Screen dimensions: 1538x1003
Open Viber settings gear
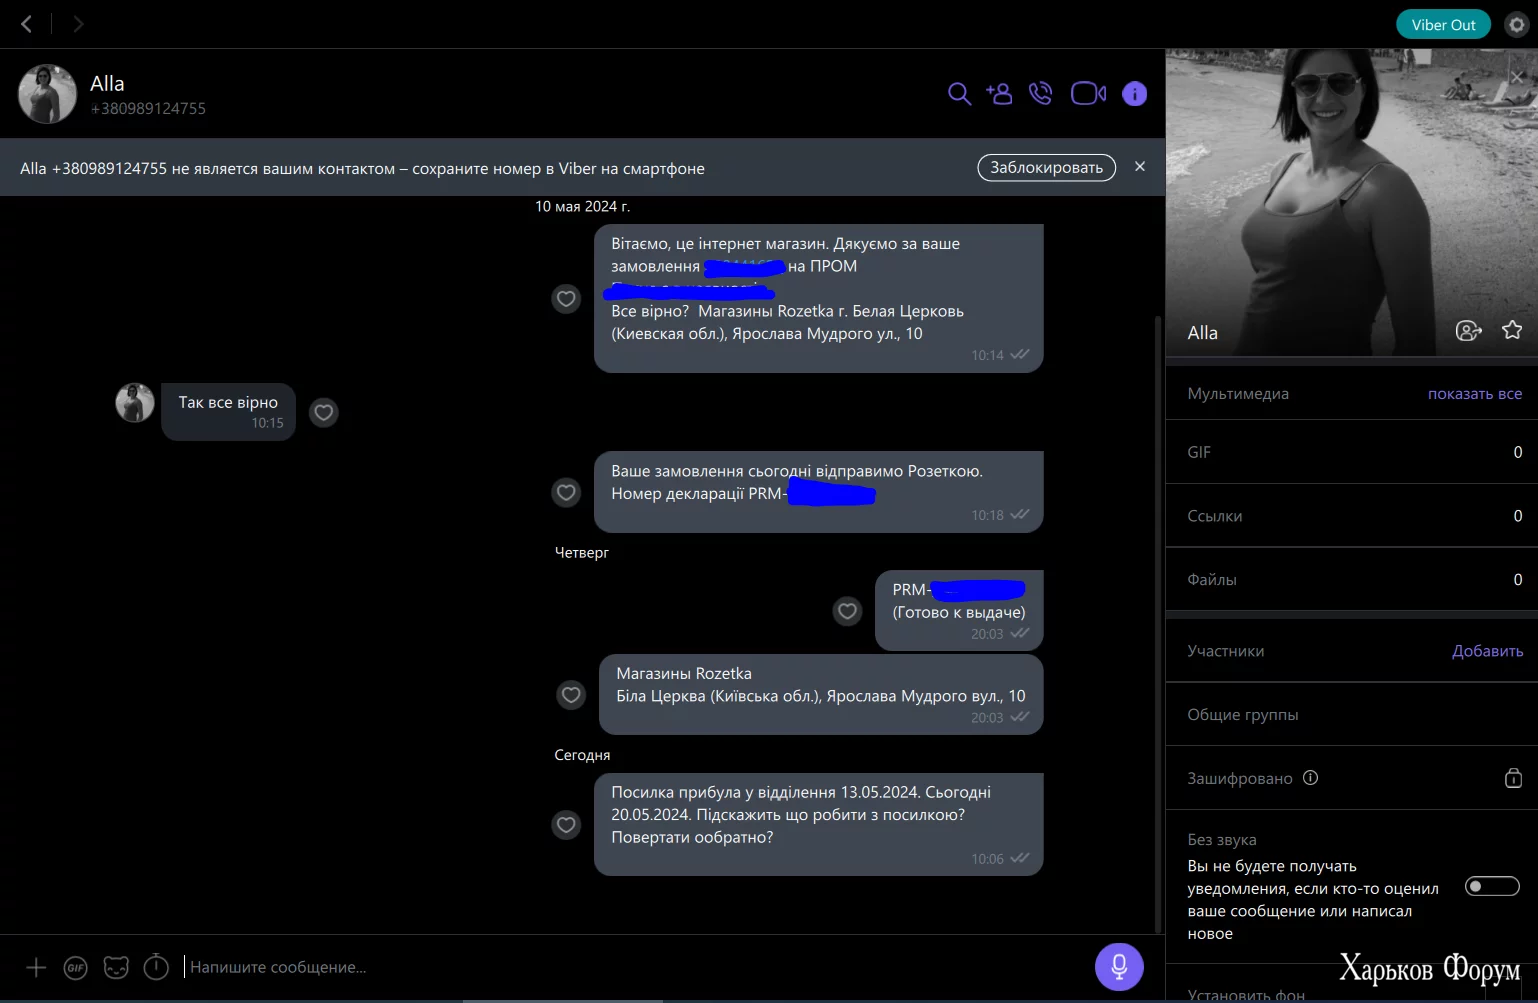pos(1517,24)
